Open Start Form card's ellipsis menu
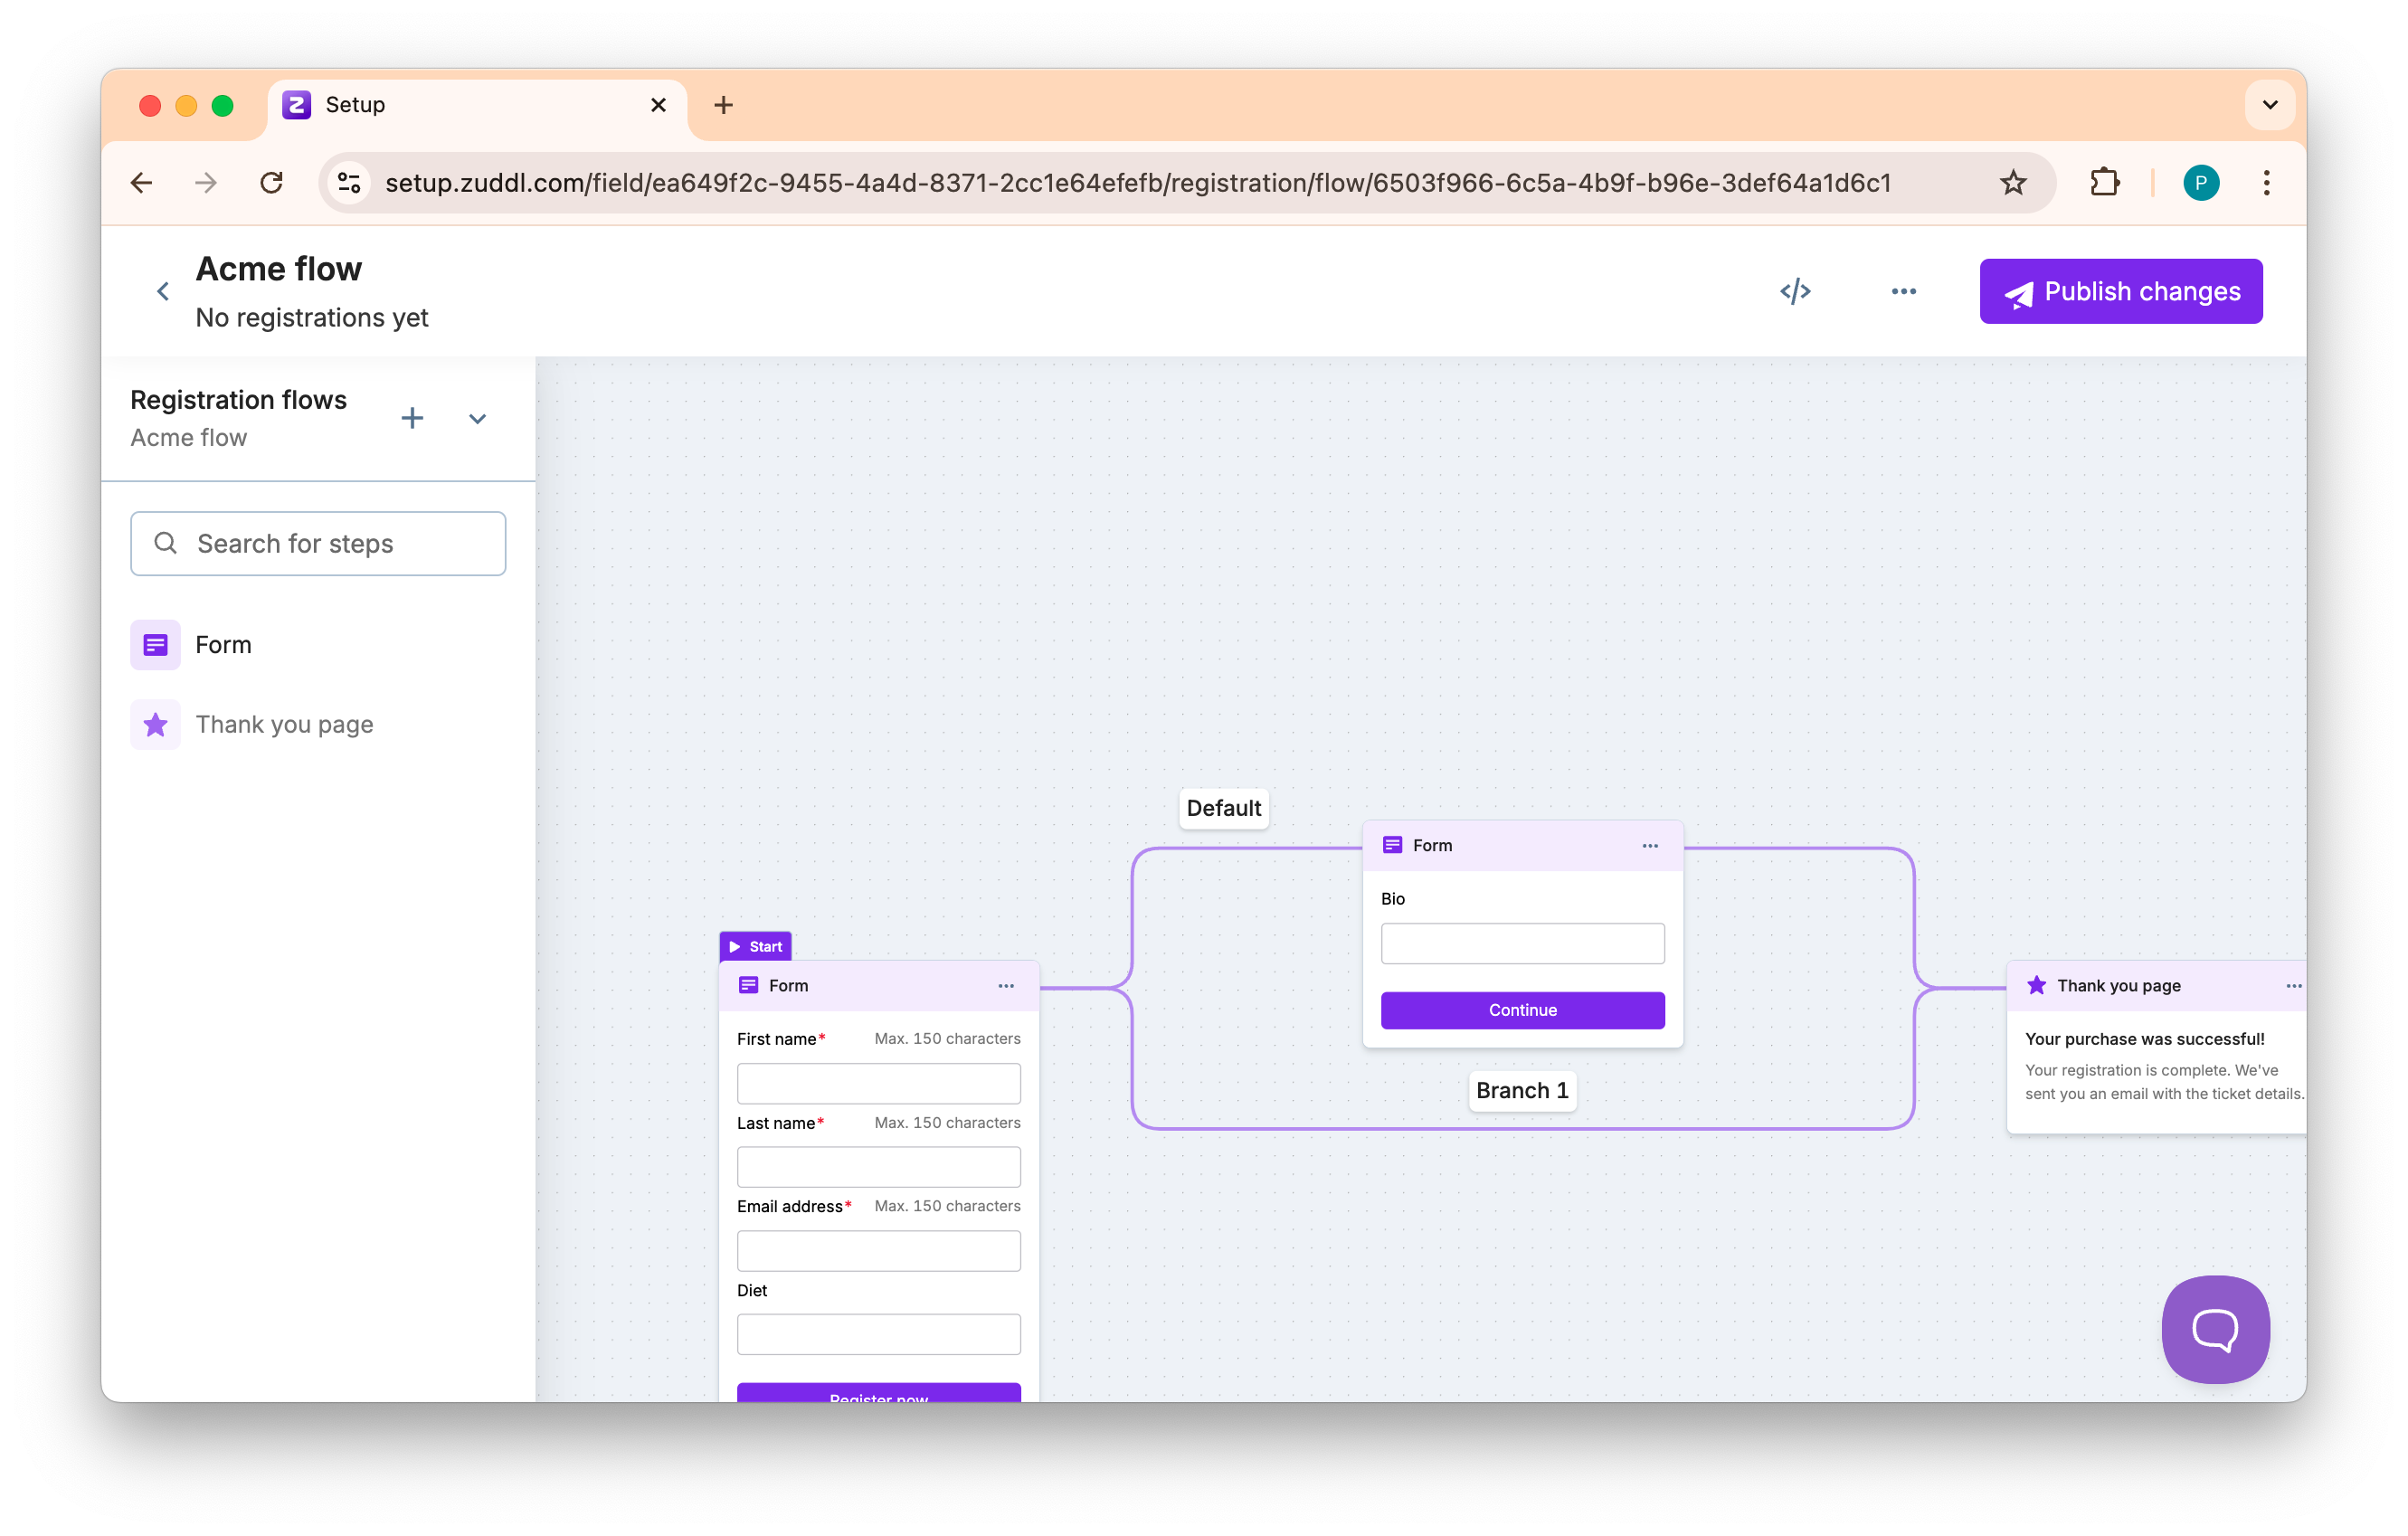This screenshot has height=1536, width=2408. (x=1005, y=986)
